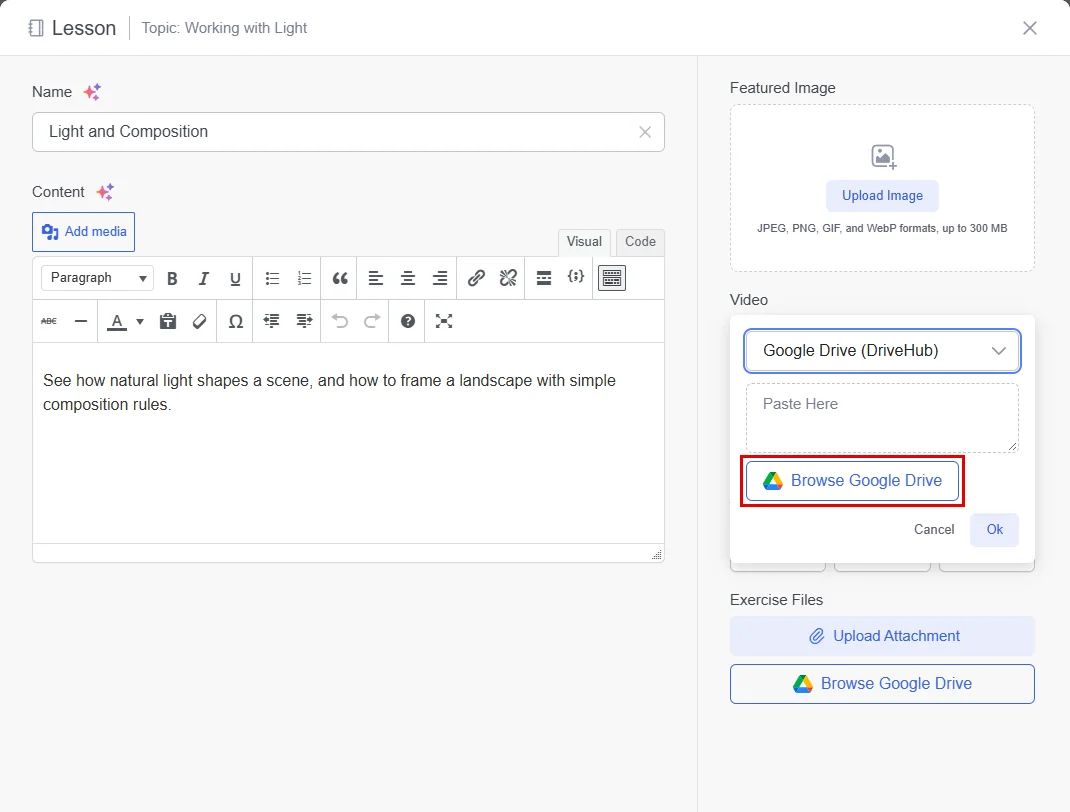This screenshot has width=1070, height=812.
Task: Remove link from text
Action: click(x=508, y=278)
